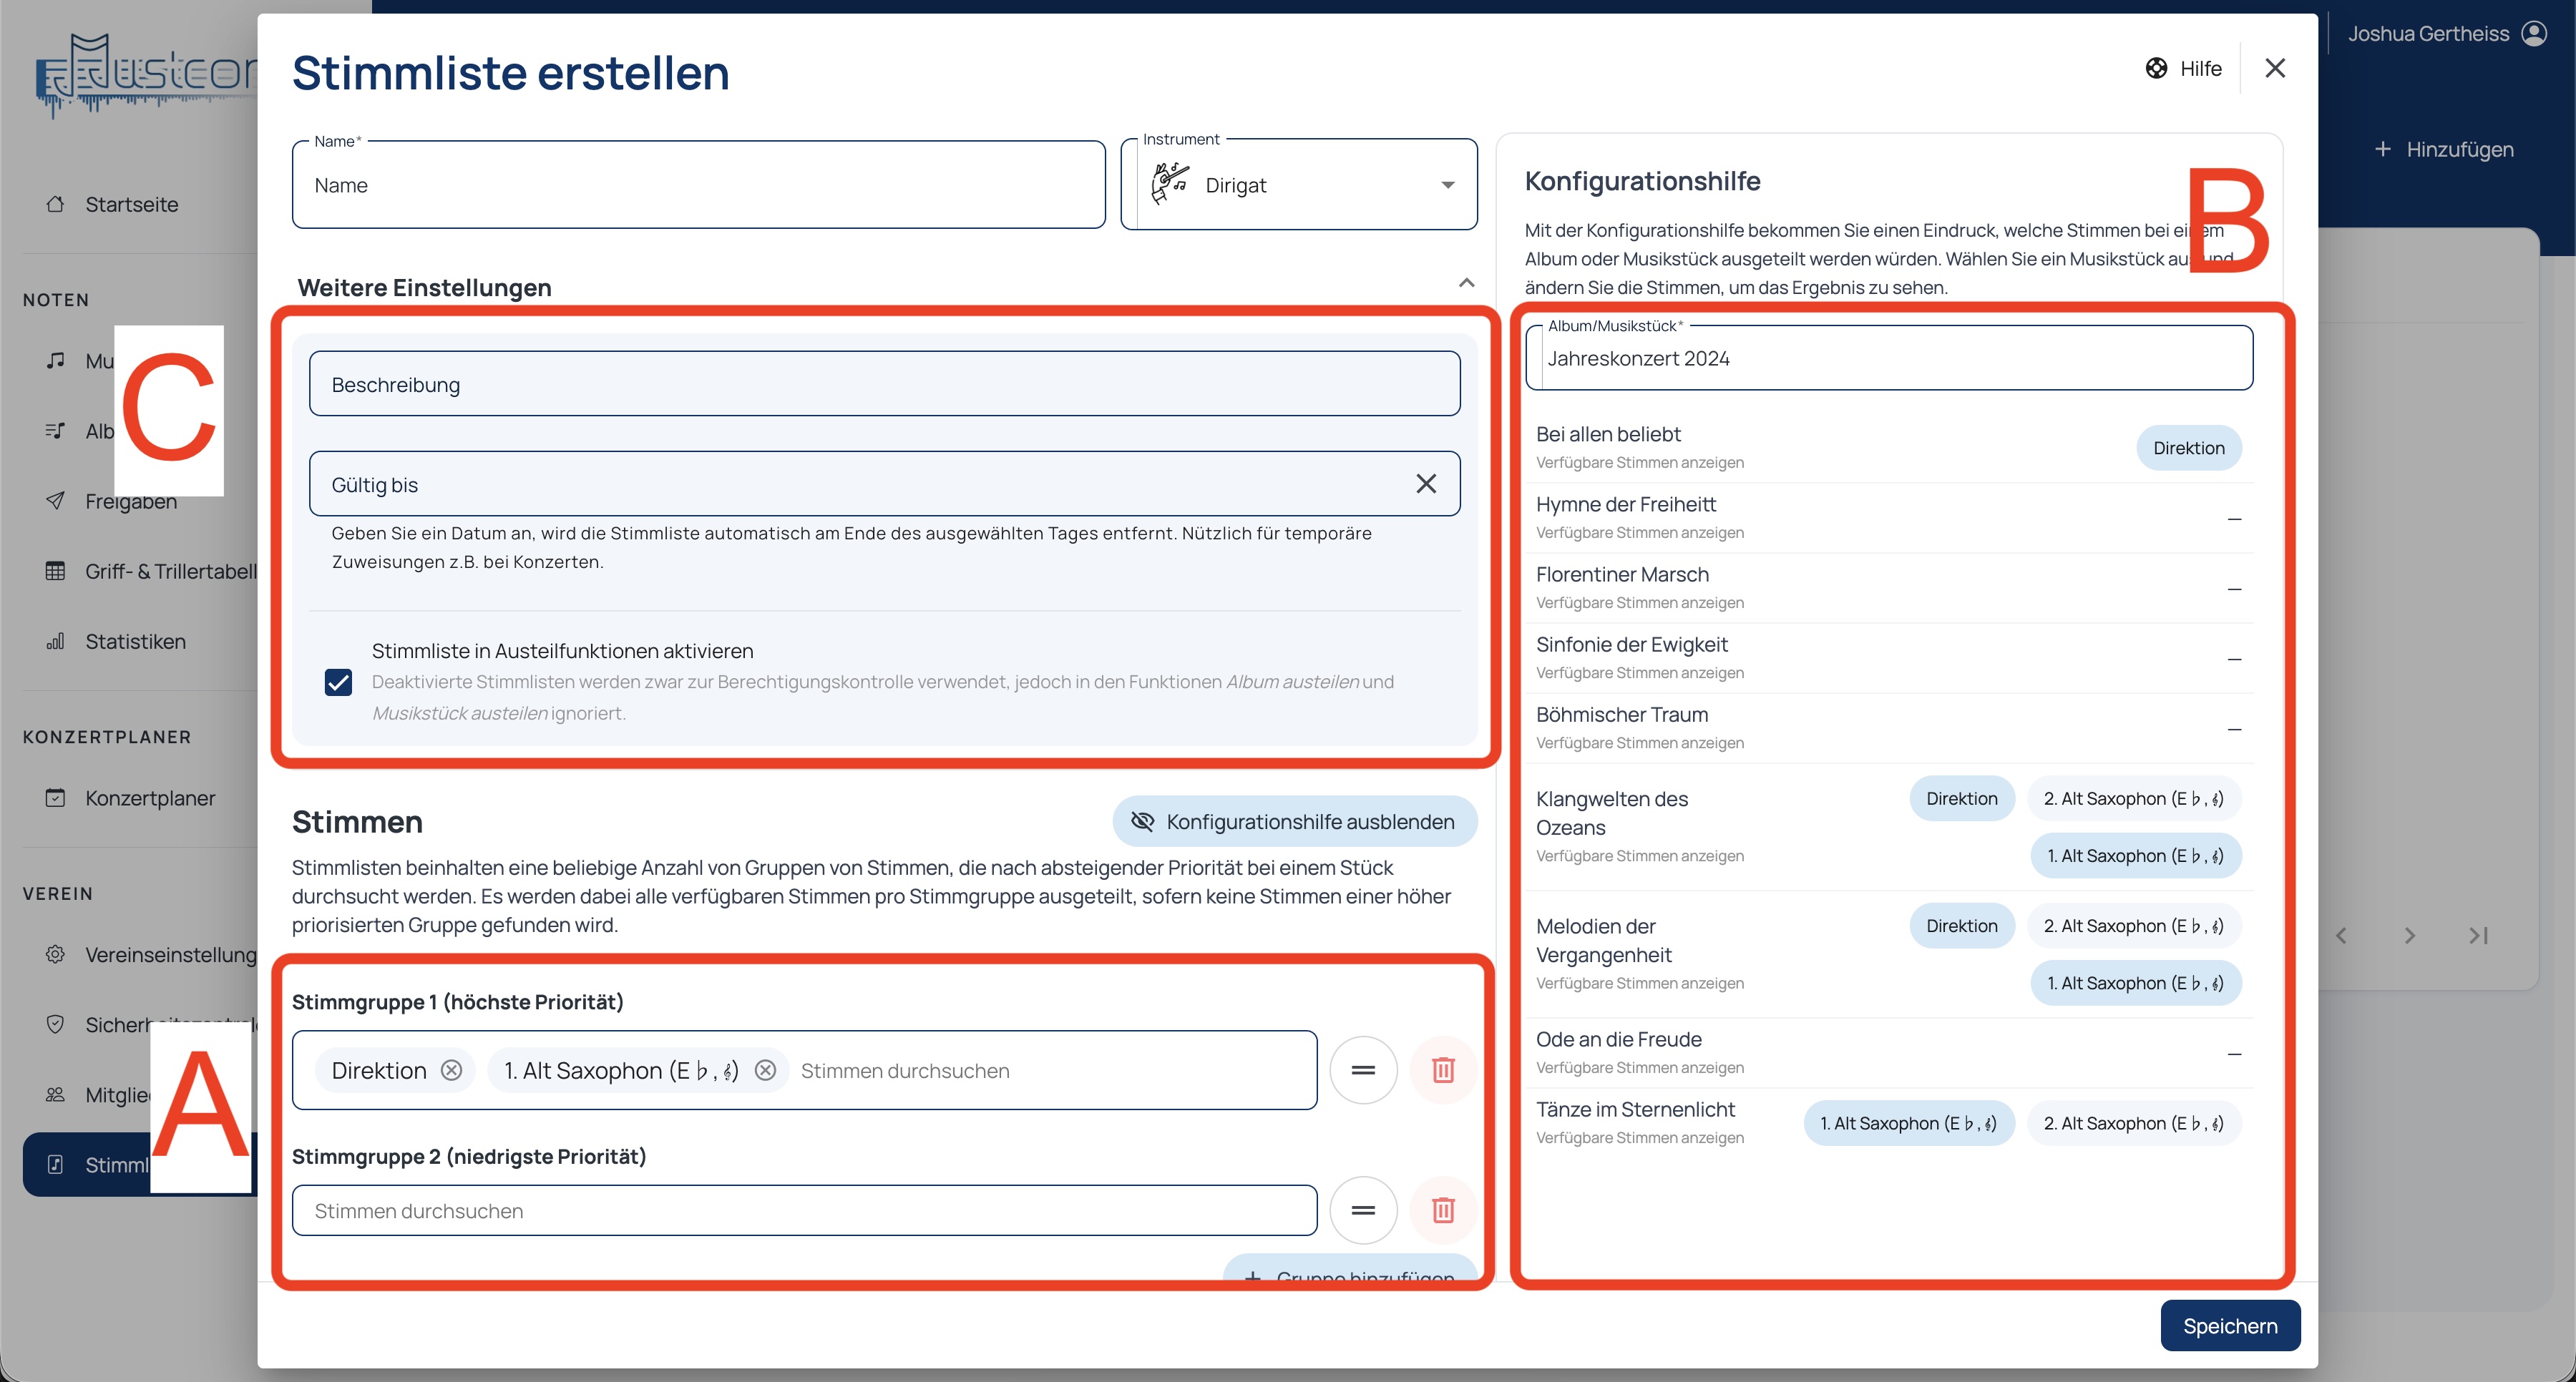
Task: Click the Speichern button
Action: [x=2229, y=1326]
